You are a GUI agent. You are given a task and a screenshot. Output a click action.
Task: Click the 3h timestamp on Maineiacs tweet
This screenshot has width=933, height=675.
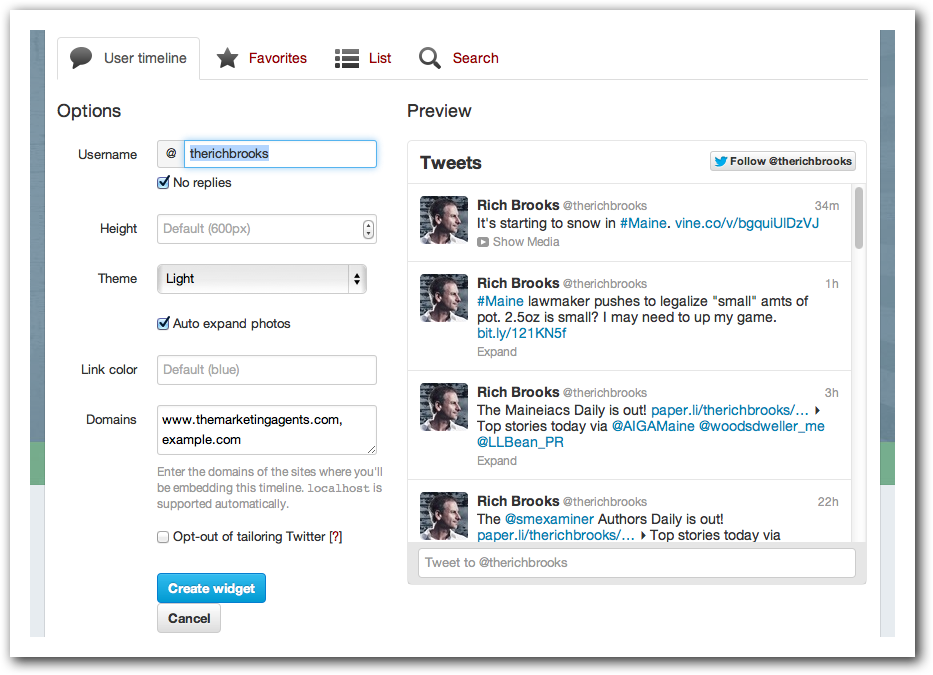coord(831,393)
